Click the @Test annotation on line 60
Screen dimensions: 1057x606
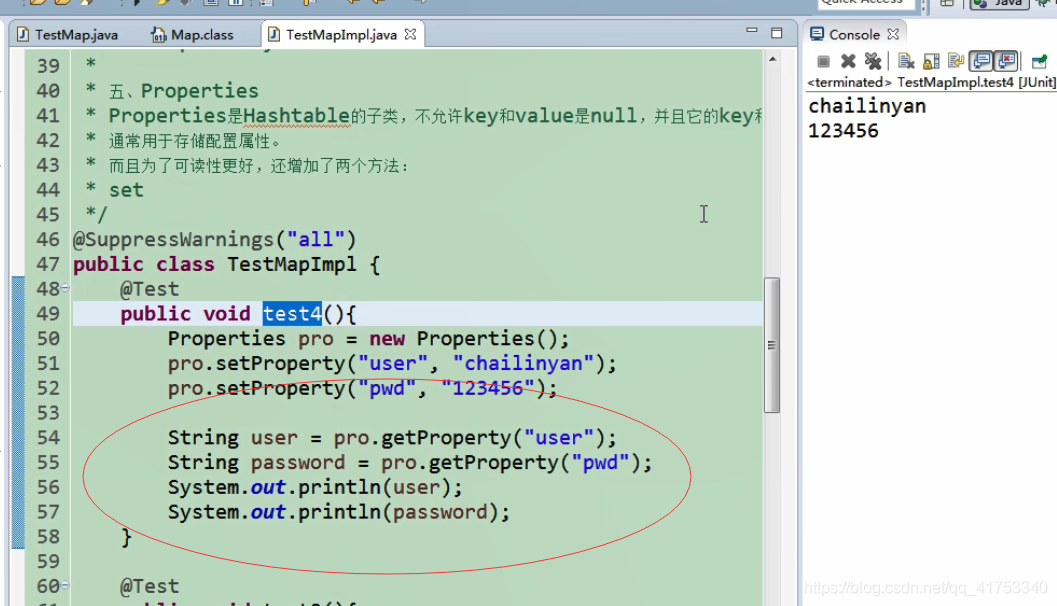tap(150, 586)
